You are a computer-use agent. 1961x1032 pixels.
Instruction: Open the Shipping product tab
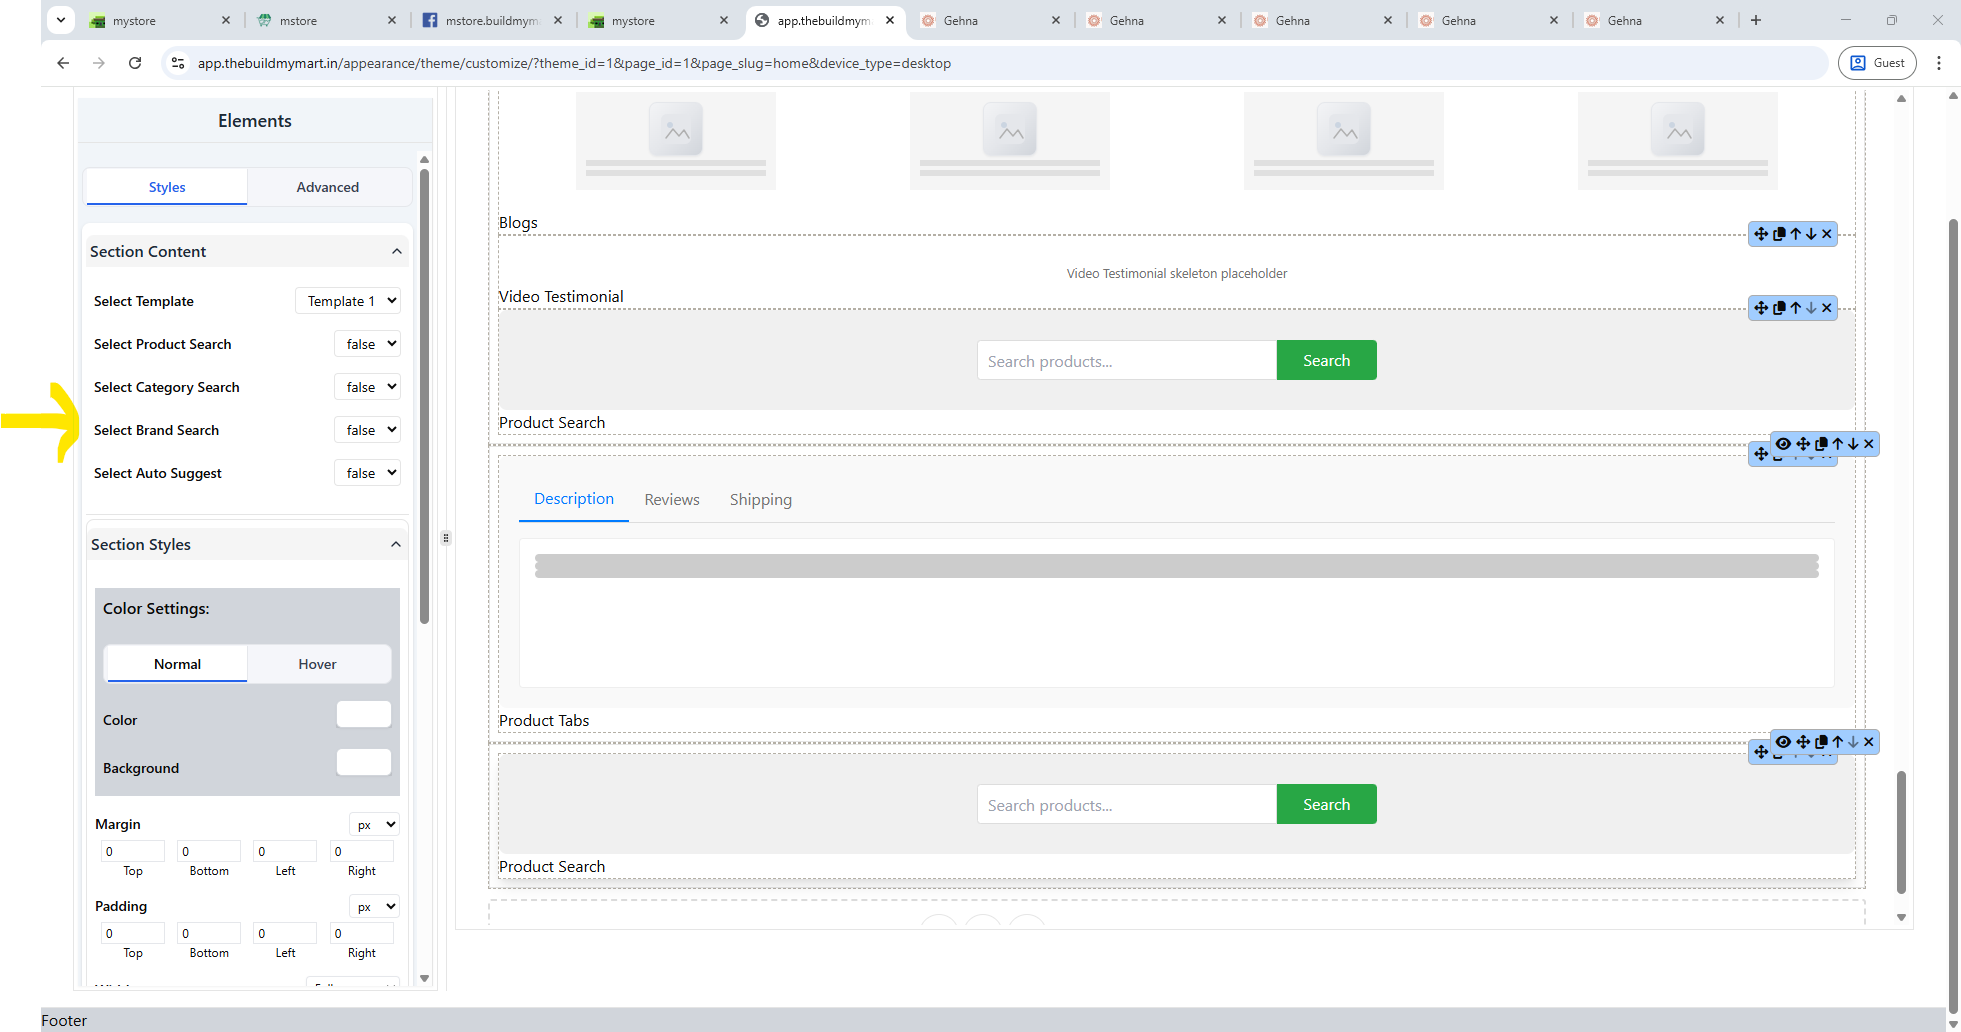pyautogui.click(x=761, y=500)
